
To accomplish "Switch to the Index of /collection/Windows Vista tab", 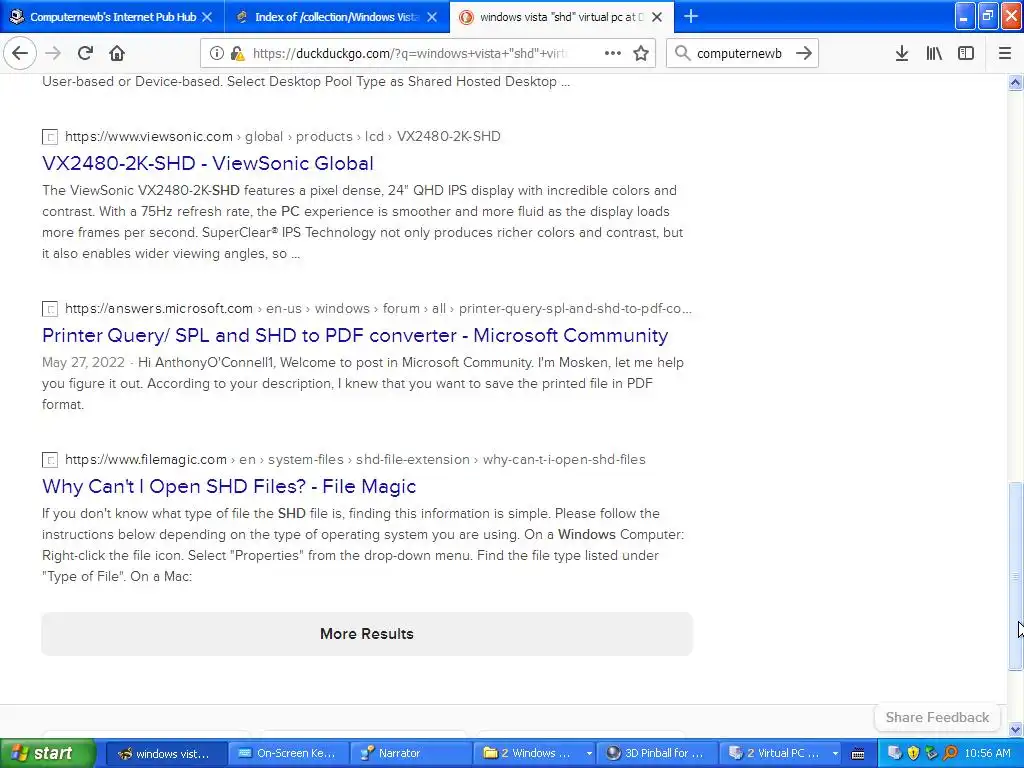I will click(336, 17).
